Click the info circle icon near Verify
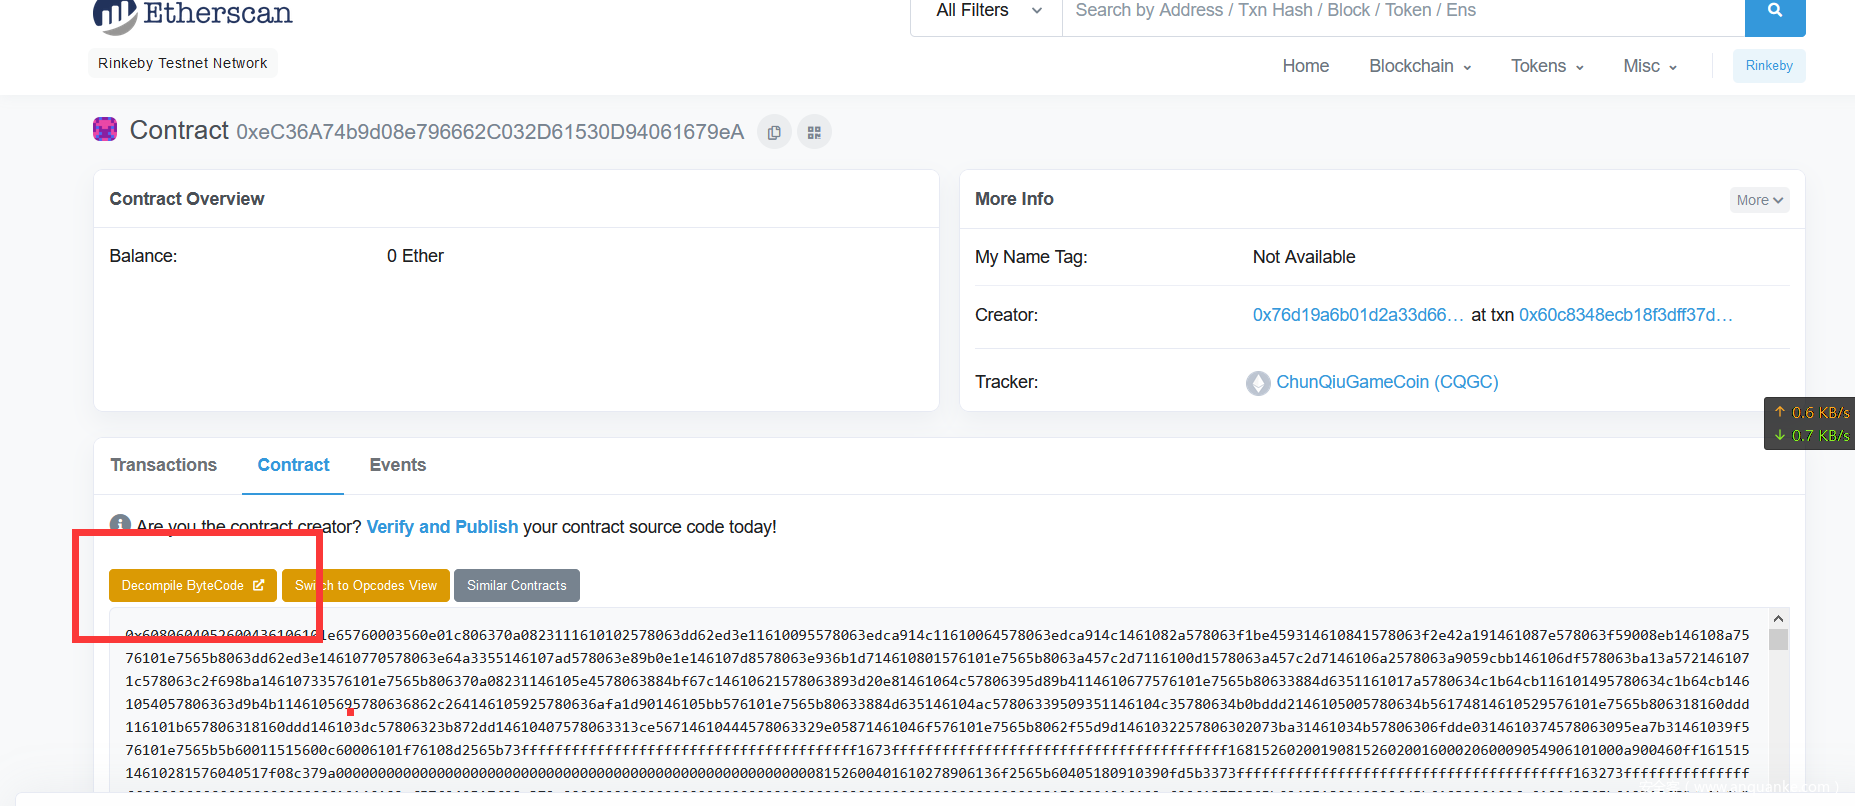Image resolution: width=1855 pixels, height=806 pixels. coord(120,525)
